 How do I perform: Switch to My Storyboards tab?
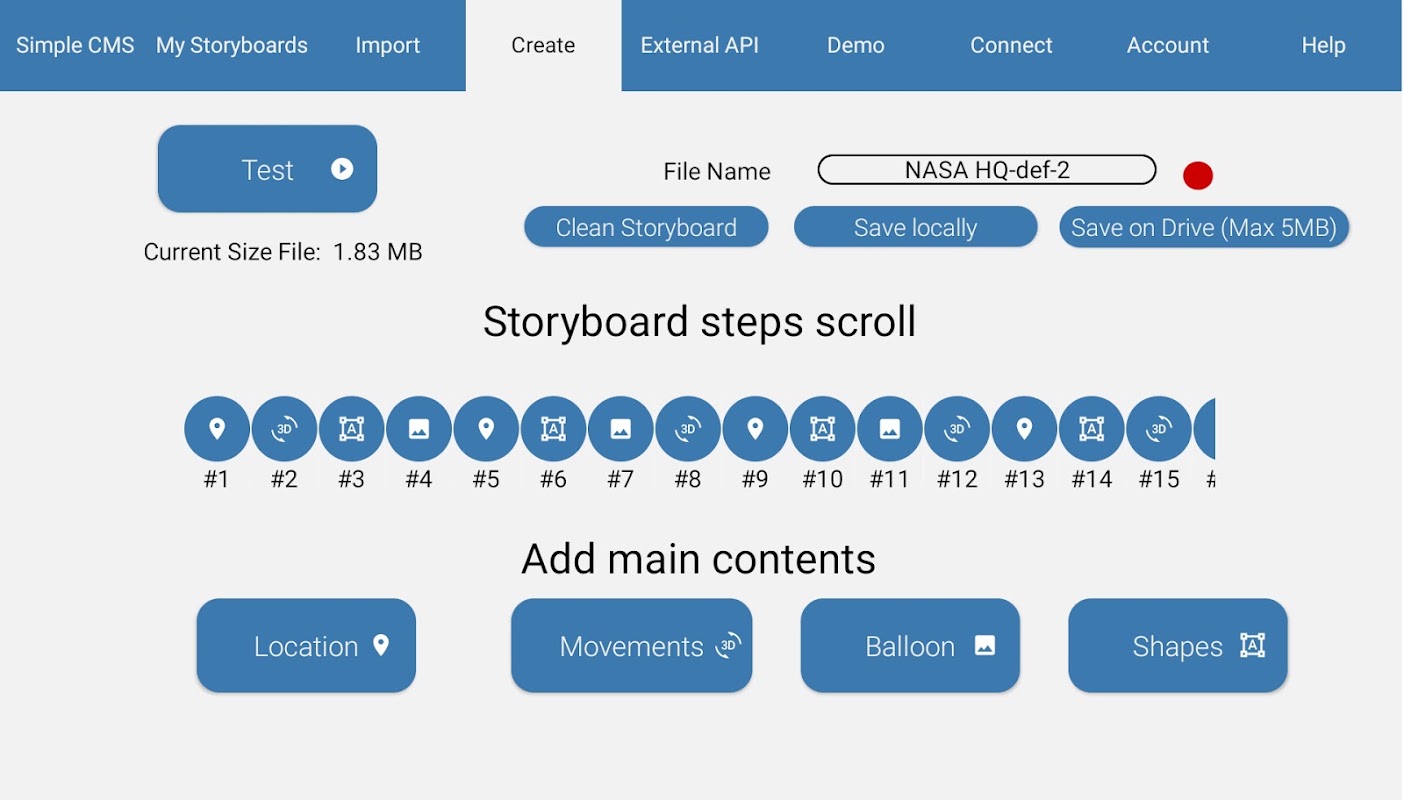[x=232, y=45]
